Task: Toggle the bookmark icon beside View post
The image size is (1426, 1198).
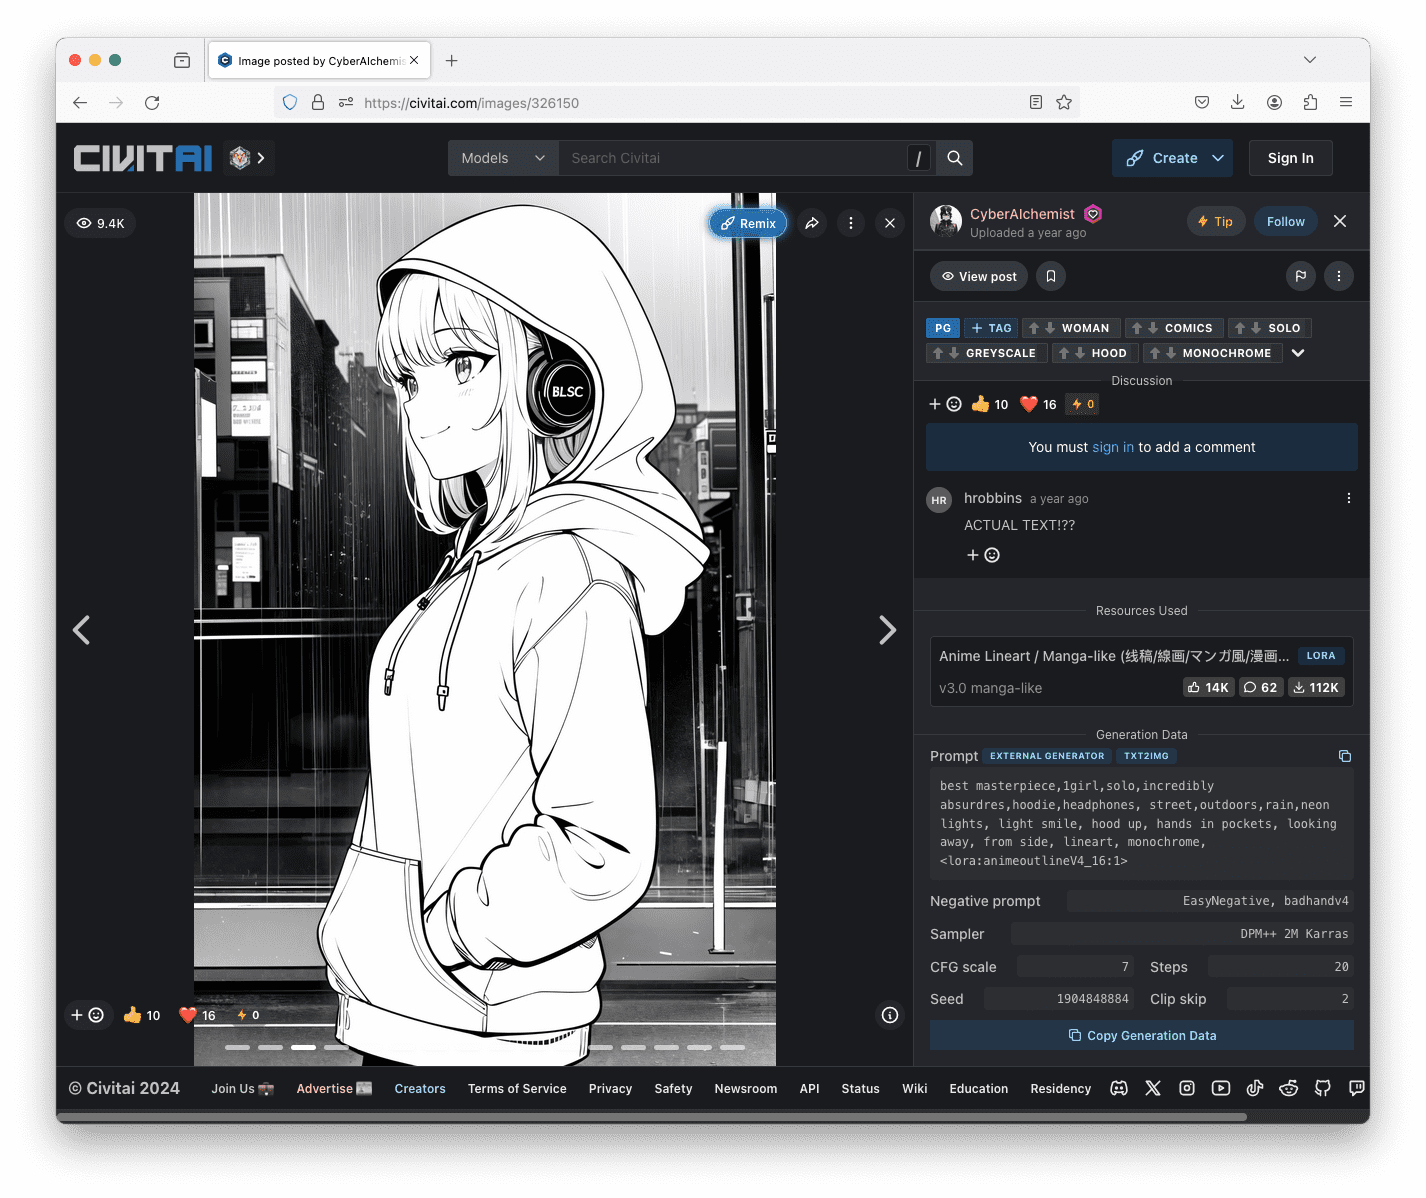Action: (1051, 276)
